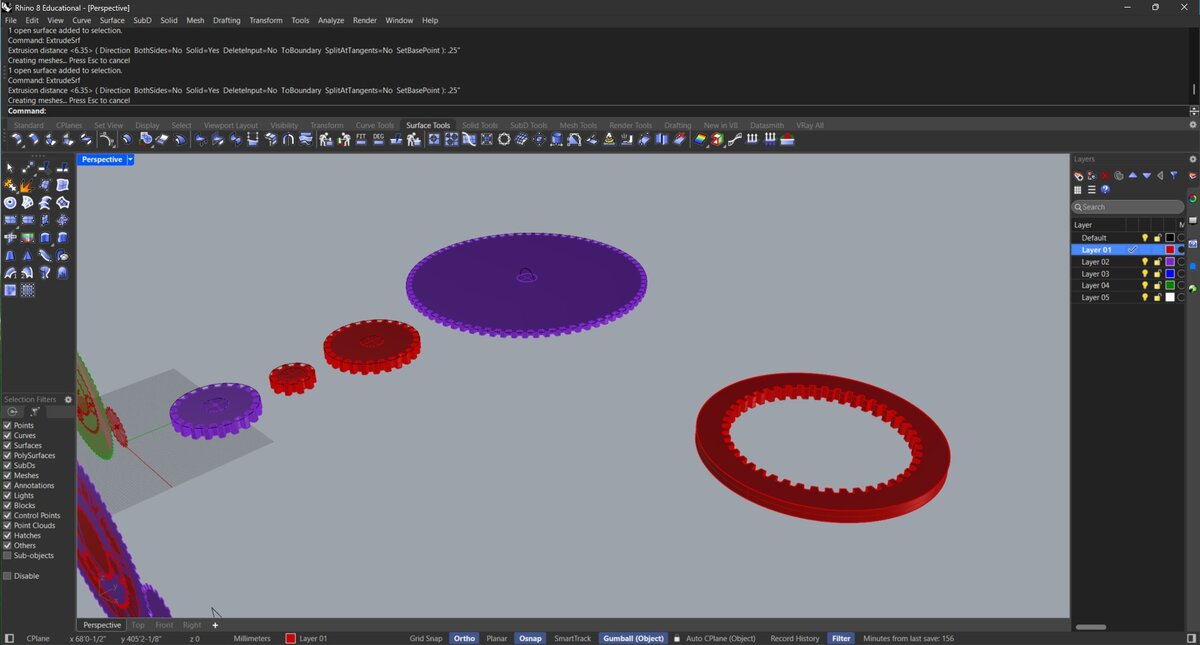This screenshot has width=1200, height=645.
Task: Switch to the Top viewport tab
Action: 138,625
